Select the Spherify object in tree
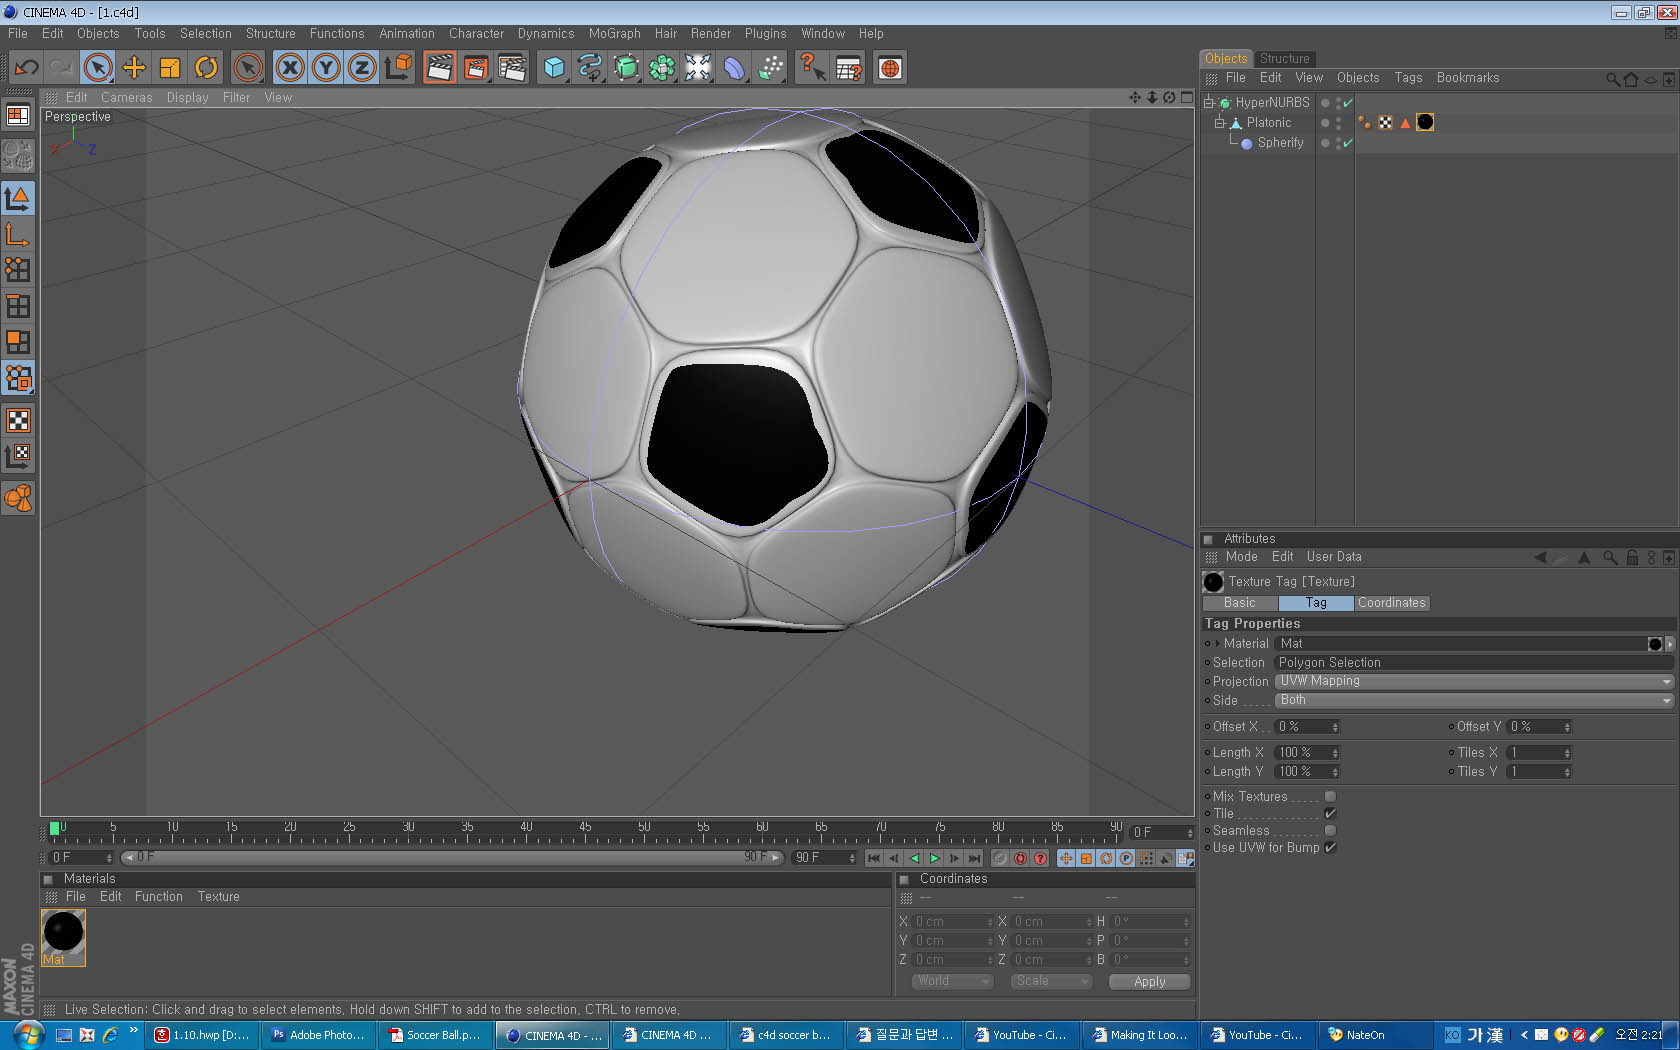 tap(1280, 143)
